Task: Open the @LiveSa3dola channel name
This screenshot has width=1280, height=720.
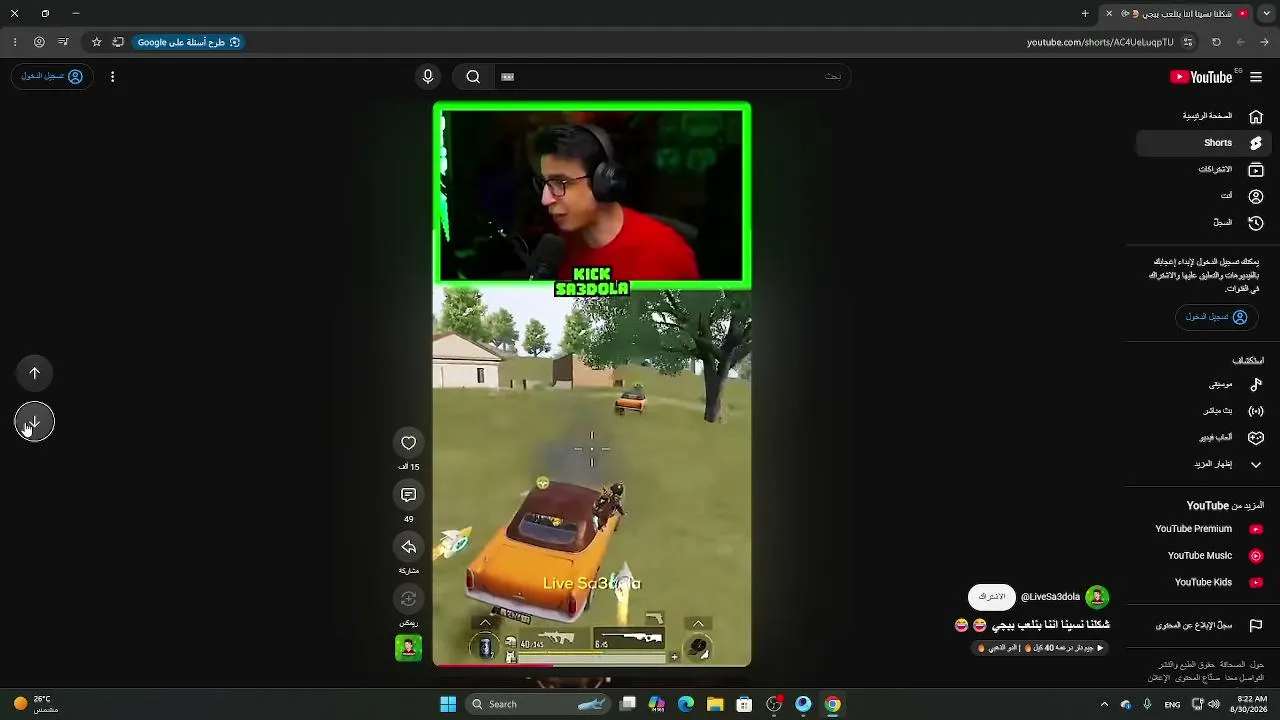Action: click(x=1050, y=597)
